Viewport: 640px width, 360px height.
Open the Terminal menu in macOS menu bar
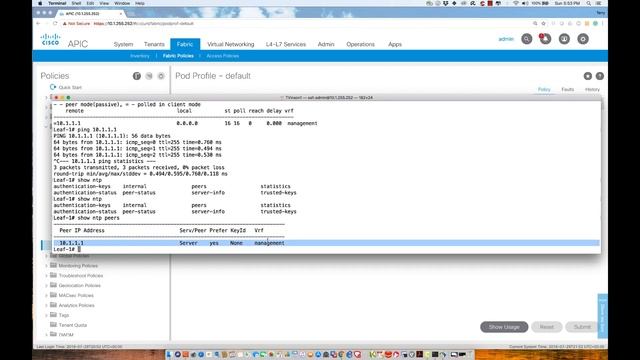tap(57, 3)
